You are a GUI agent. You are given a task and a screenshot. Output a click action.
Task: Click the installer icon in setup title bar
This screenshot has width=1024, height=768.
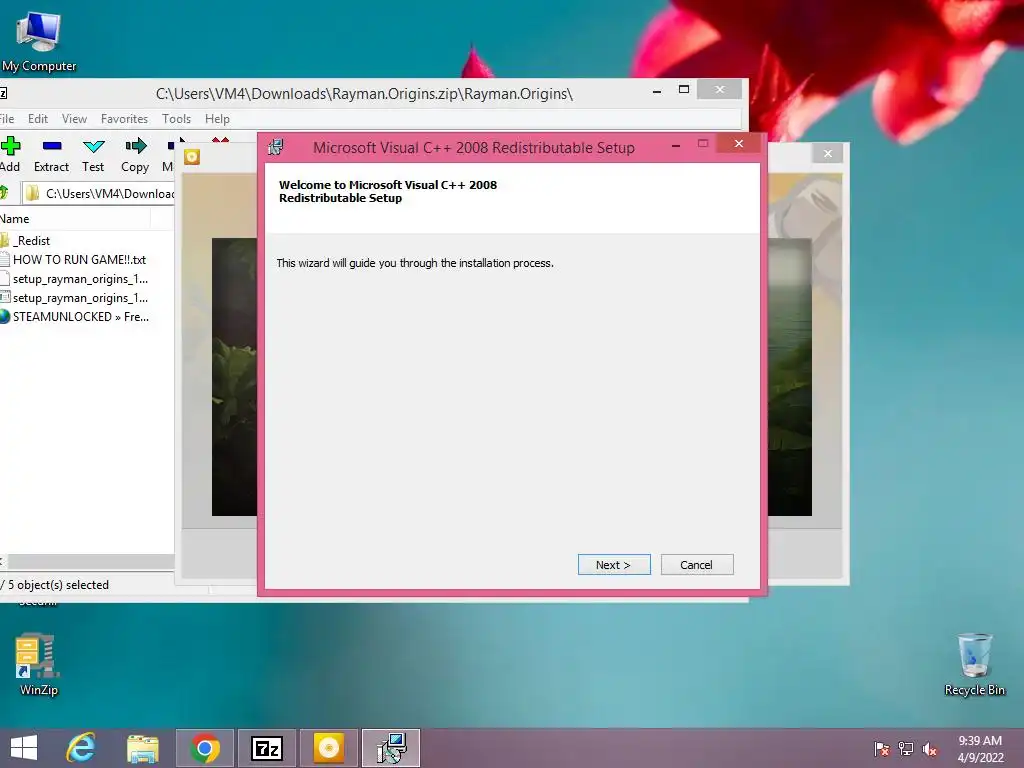tap(276, 147)
